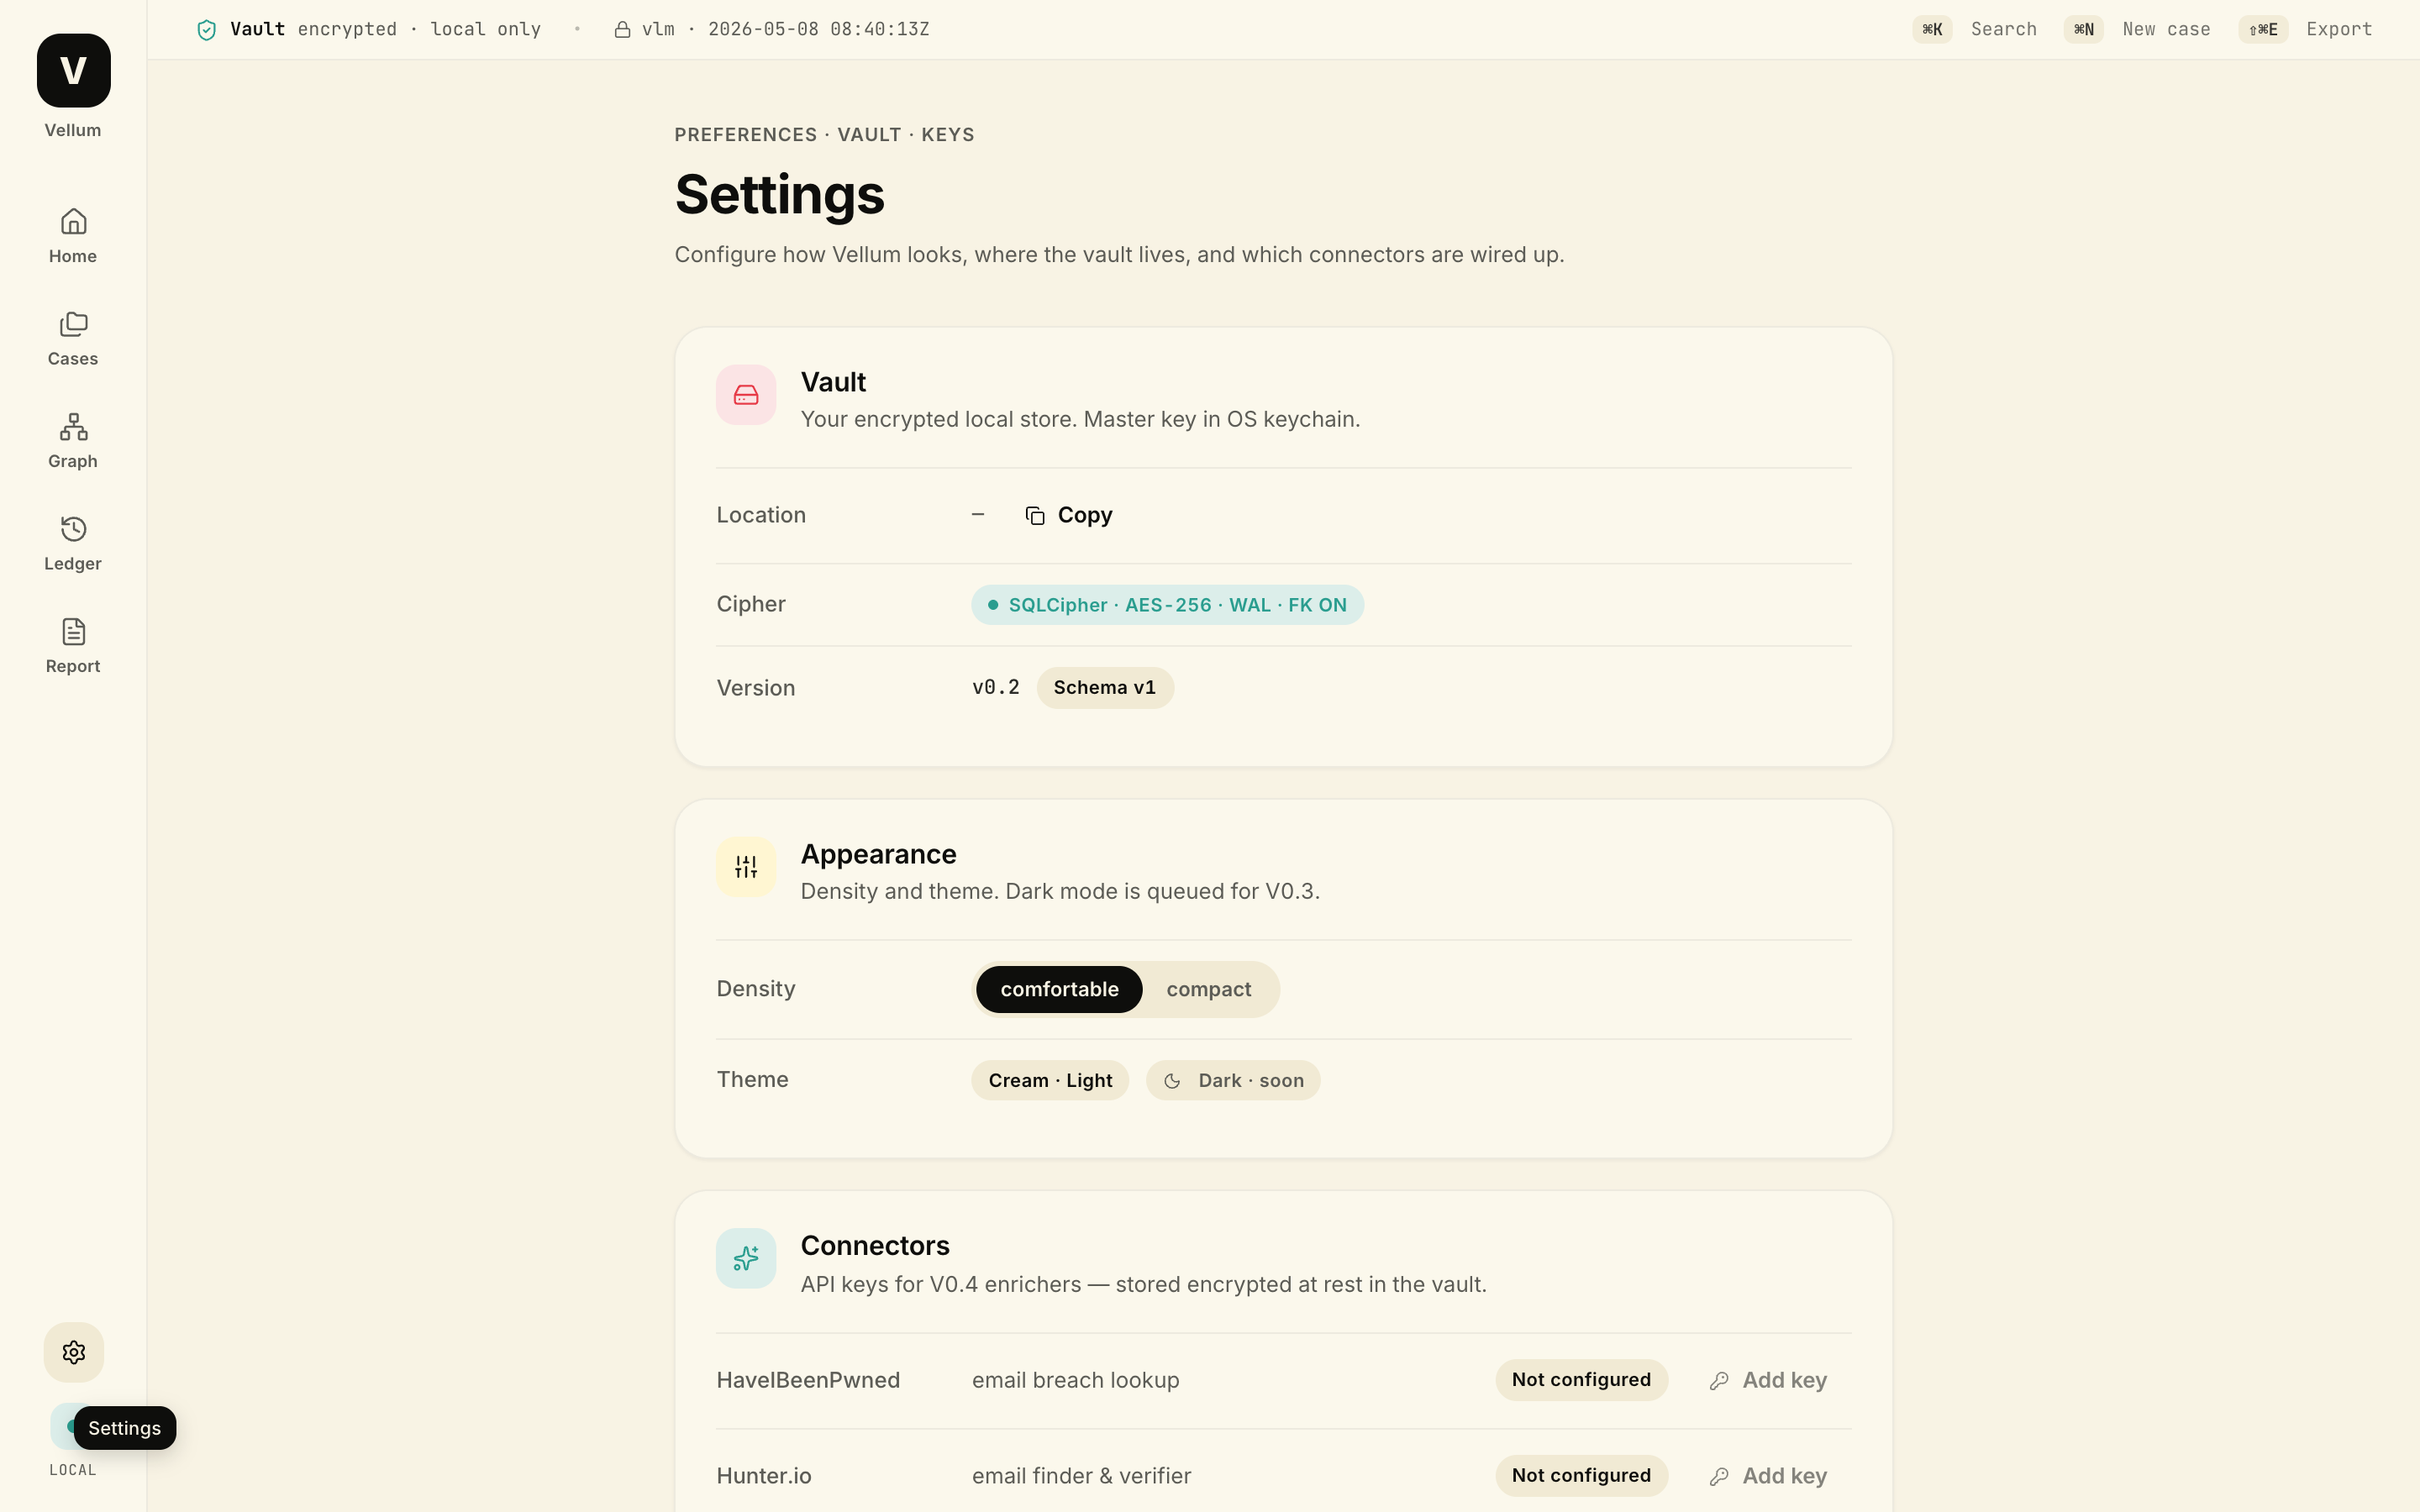2420x1512 pixels.
Task: Click Not configured badge for HaveIBeenPwned
Action: [1581, 1380]
